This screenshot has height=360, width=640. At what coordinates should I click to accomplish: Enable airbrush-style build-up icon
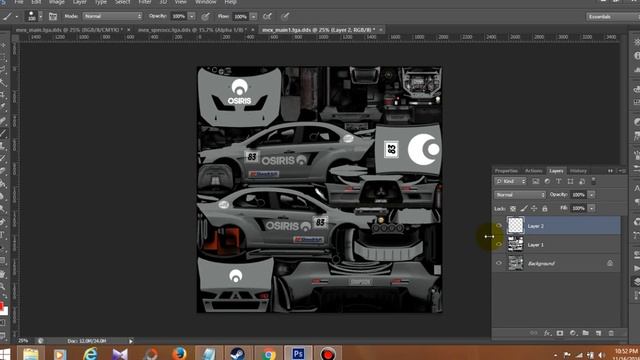[x=267, y=16]
